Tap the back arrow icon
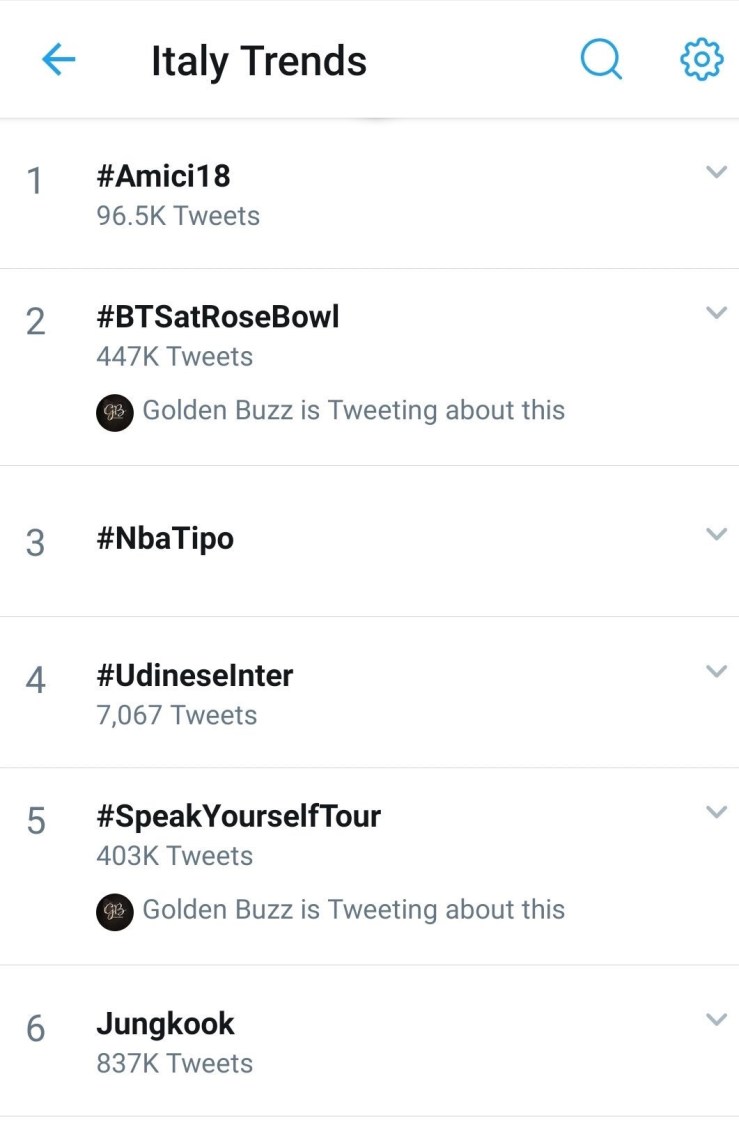This screenshot has width=739, height=1122. click(58, 61)
